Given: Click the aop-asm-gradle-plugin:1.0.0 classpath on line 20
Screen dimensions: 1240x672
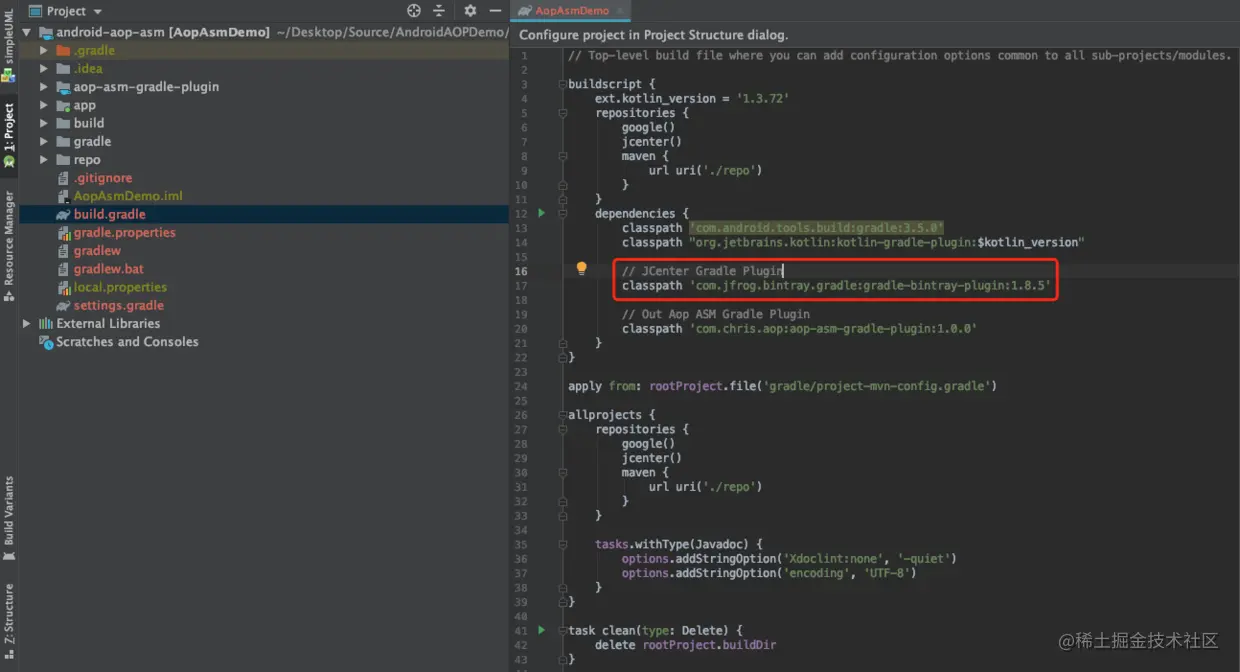Looking at the screenshot, I should click(x=832, y=328).
